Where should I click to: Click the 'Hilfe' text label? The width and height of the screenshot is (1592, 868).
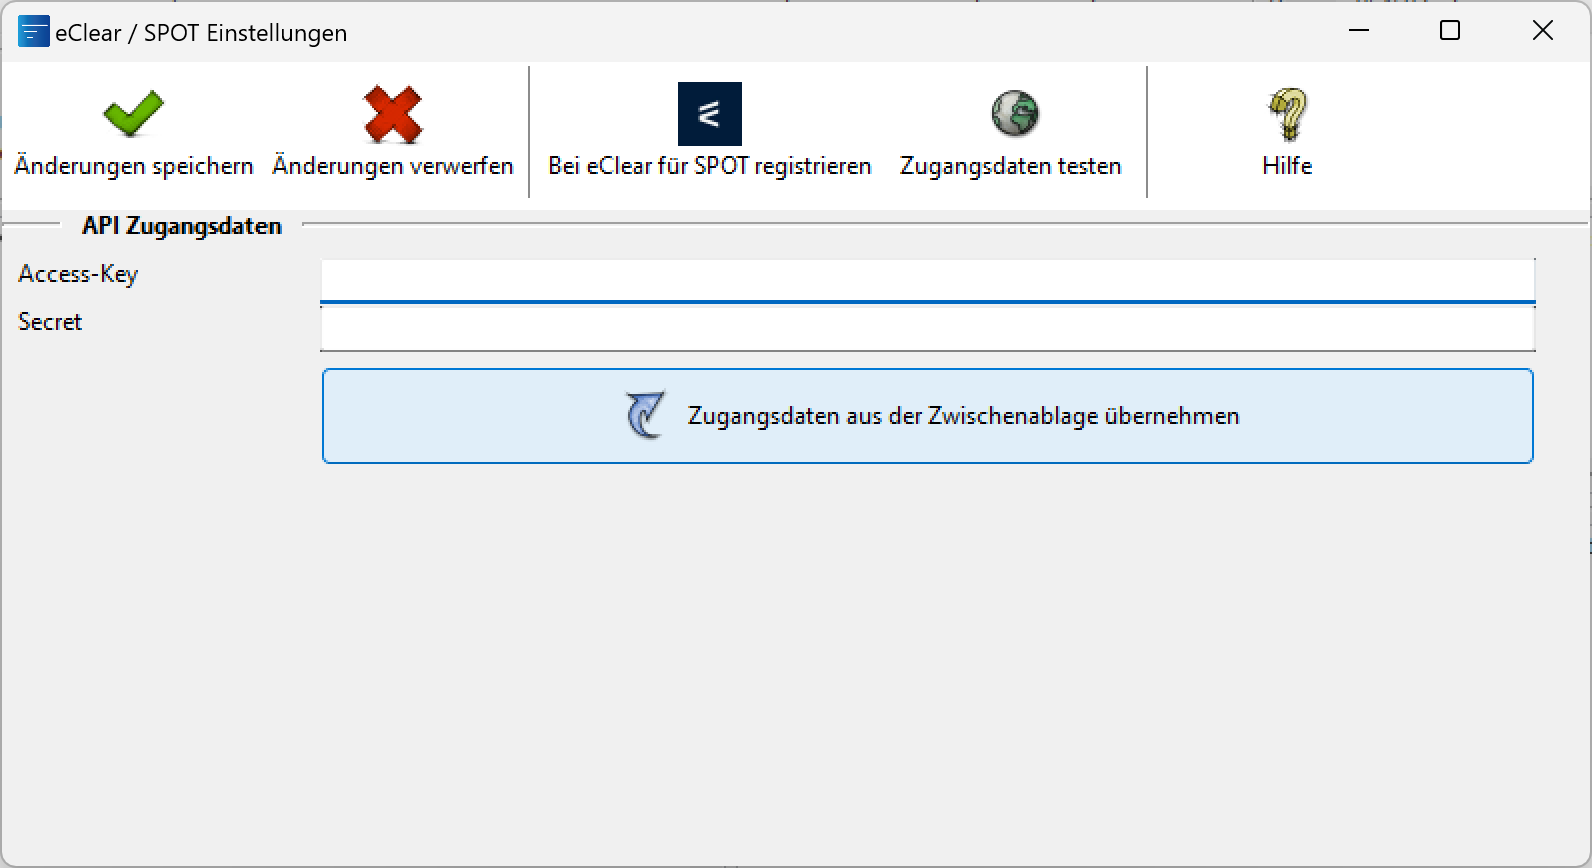tap(1287, 166)
